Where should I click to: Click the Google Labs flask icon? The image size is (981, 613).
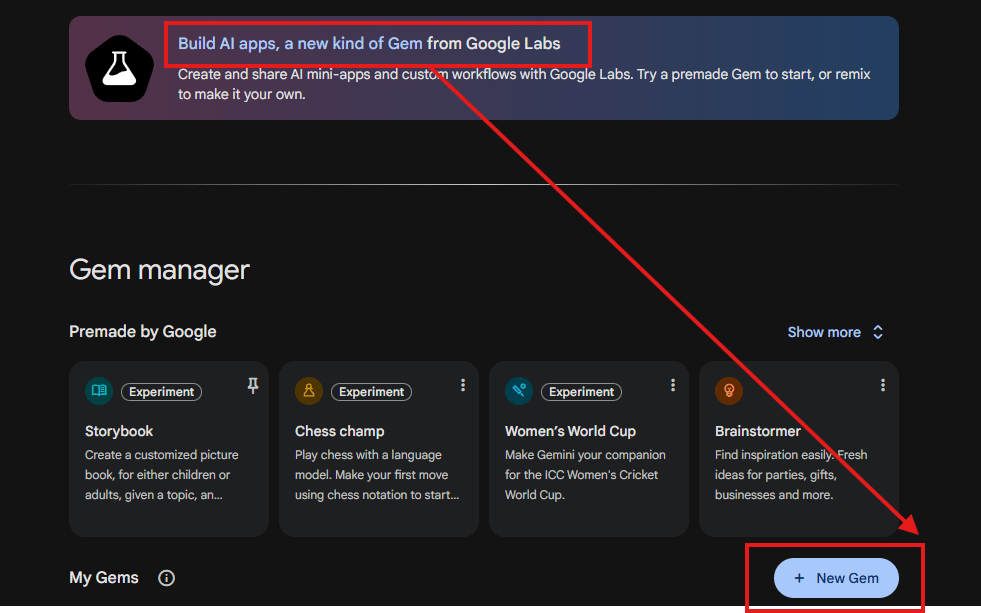click(x=119, y=68)
